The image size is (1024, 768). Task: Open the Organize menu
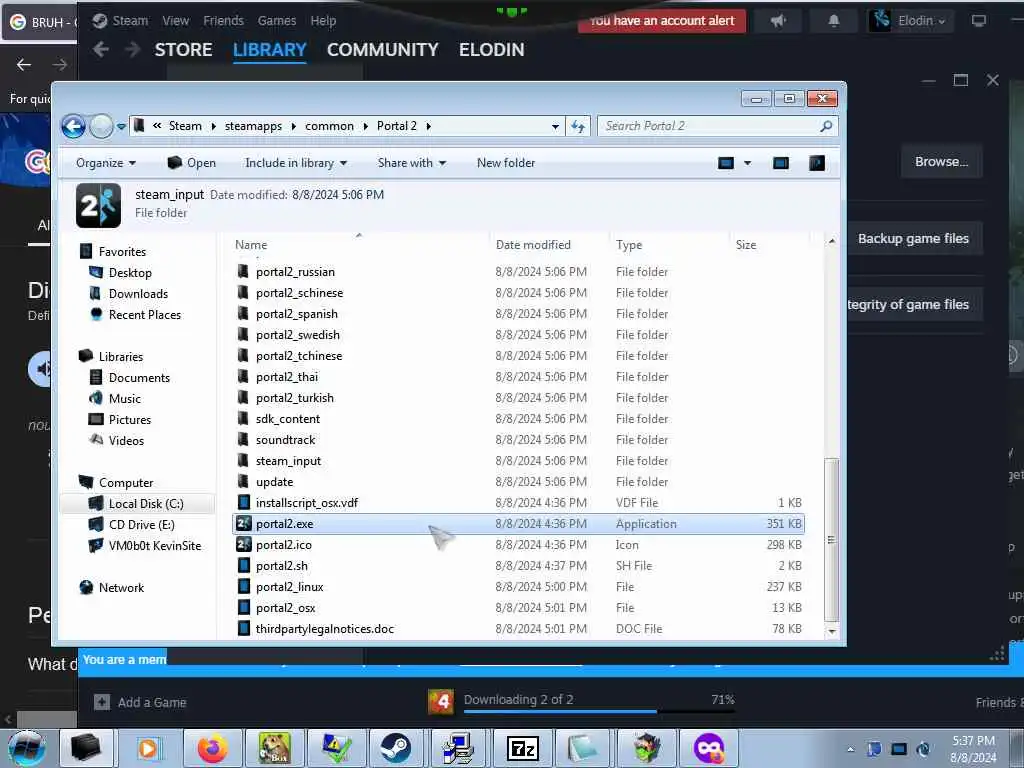106,163
